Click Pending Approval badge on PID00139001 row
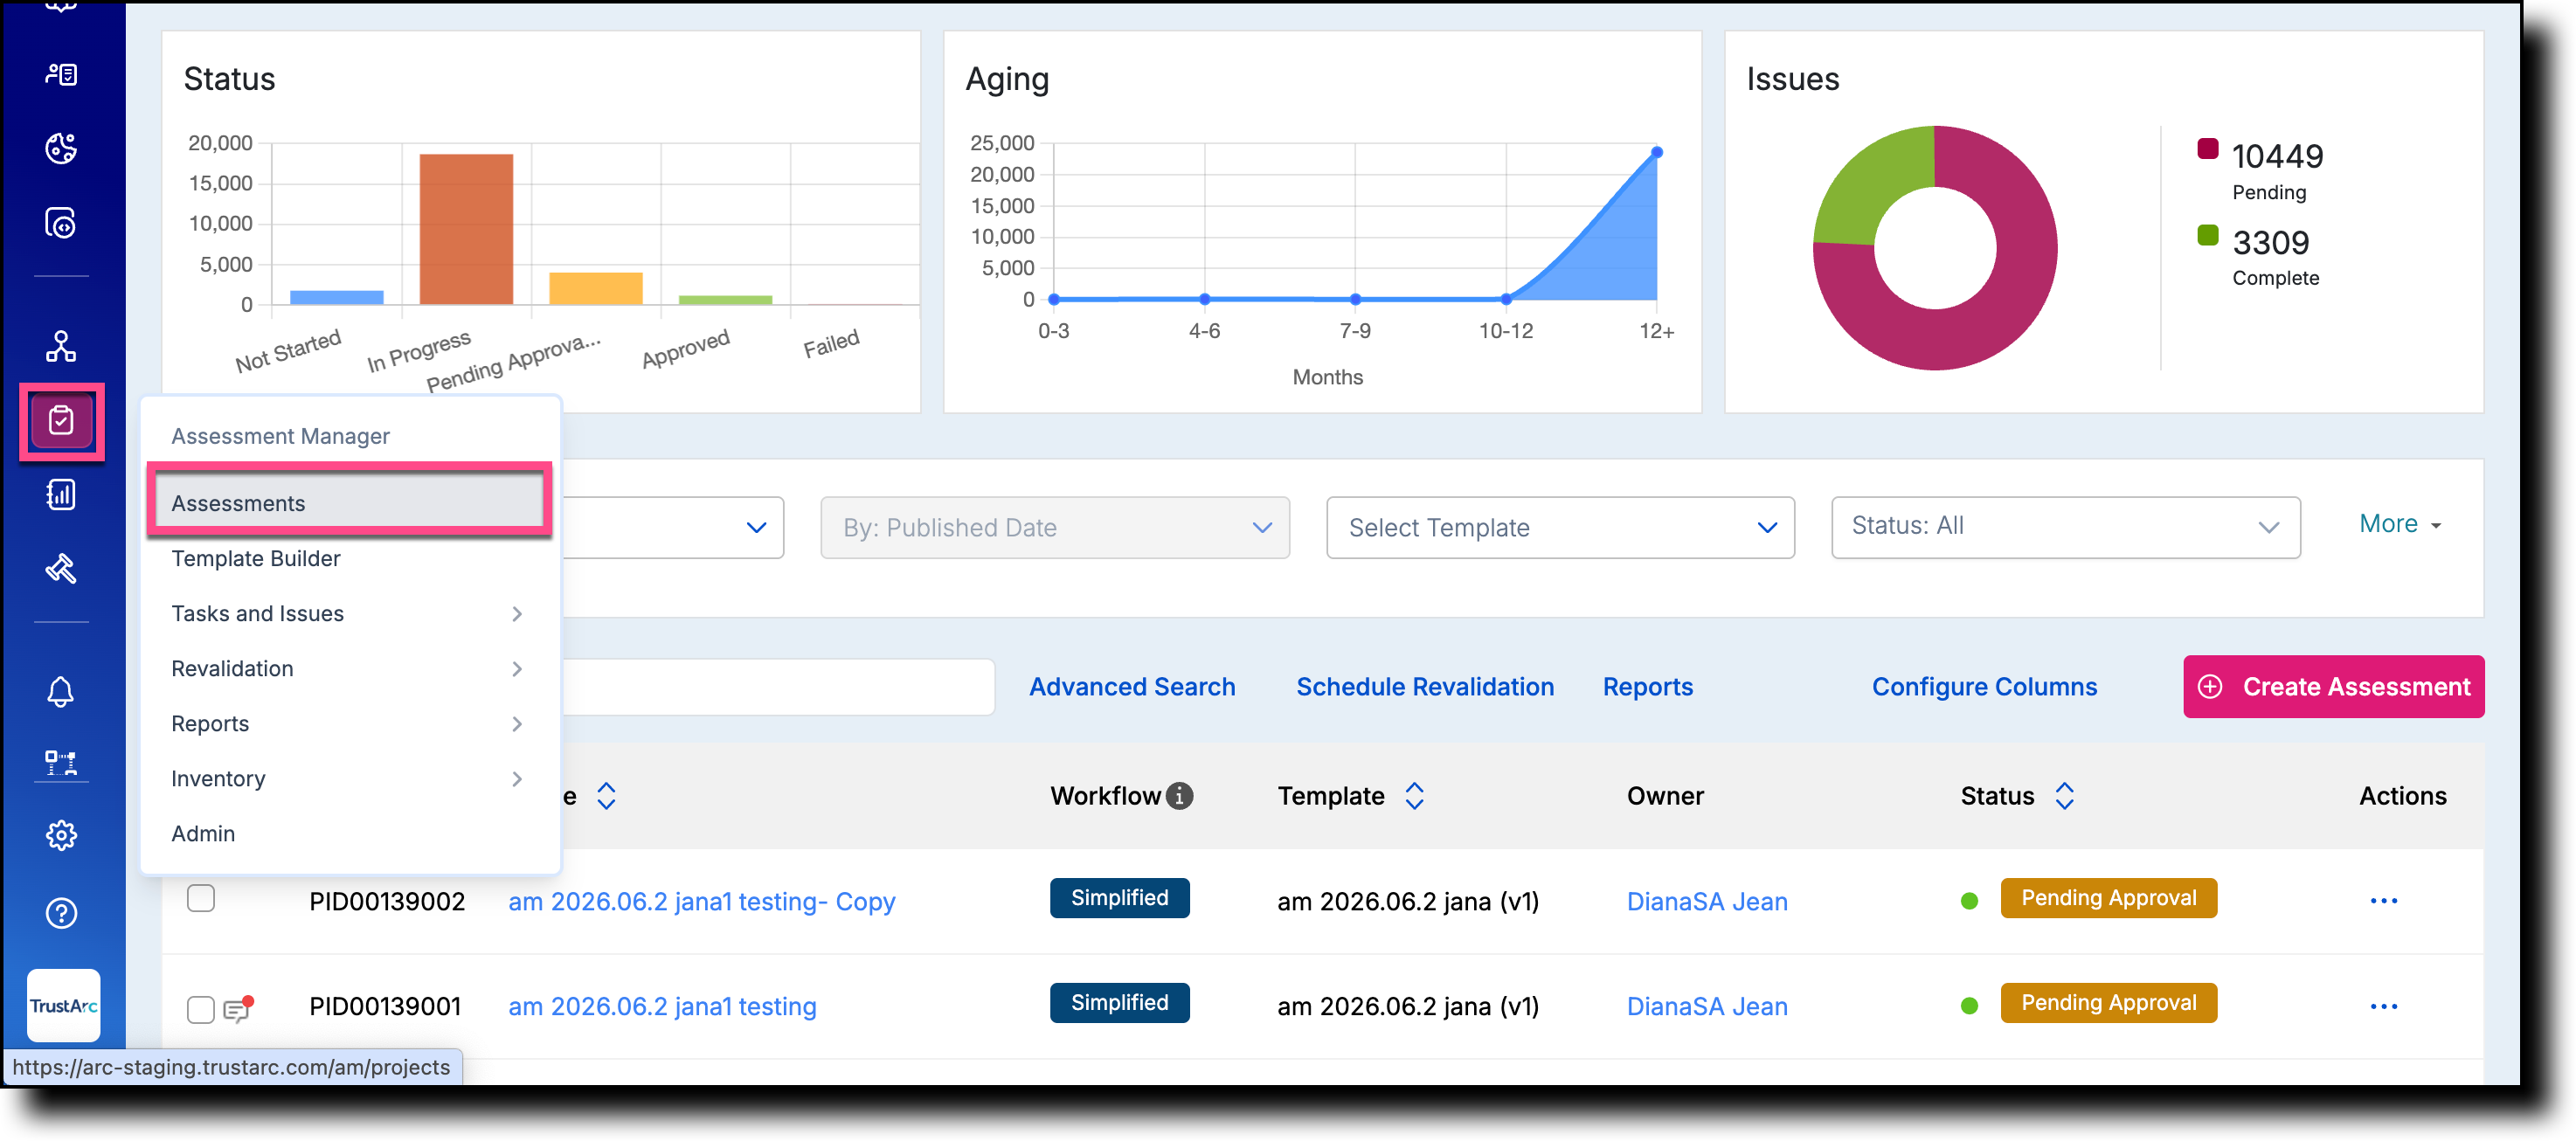 pos(2108,1003)
